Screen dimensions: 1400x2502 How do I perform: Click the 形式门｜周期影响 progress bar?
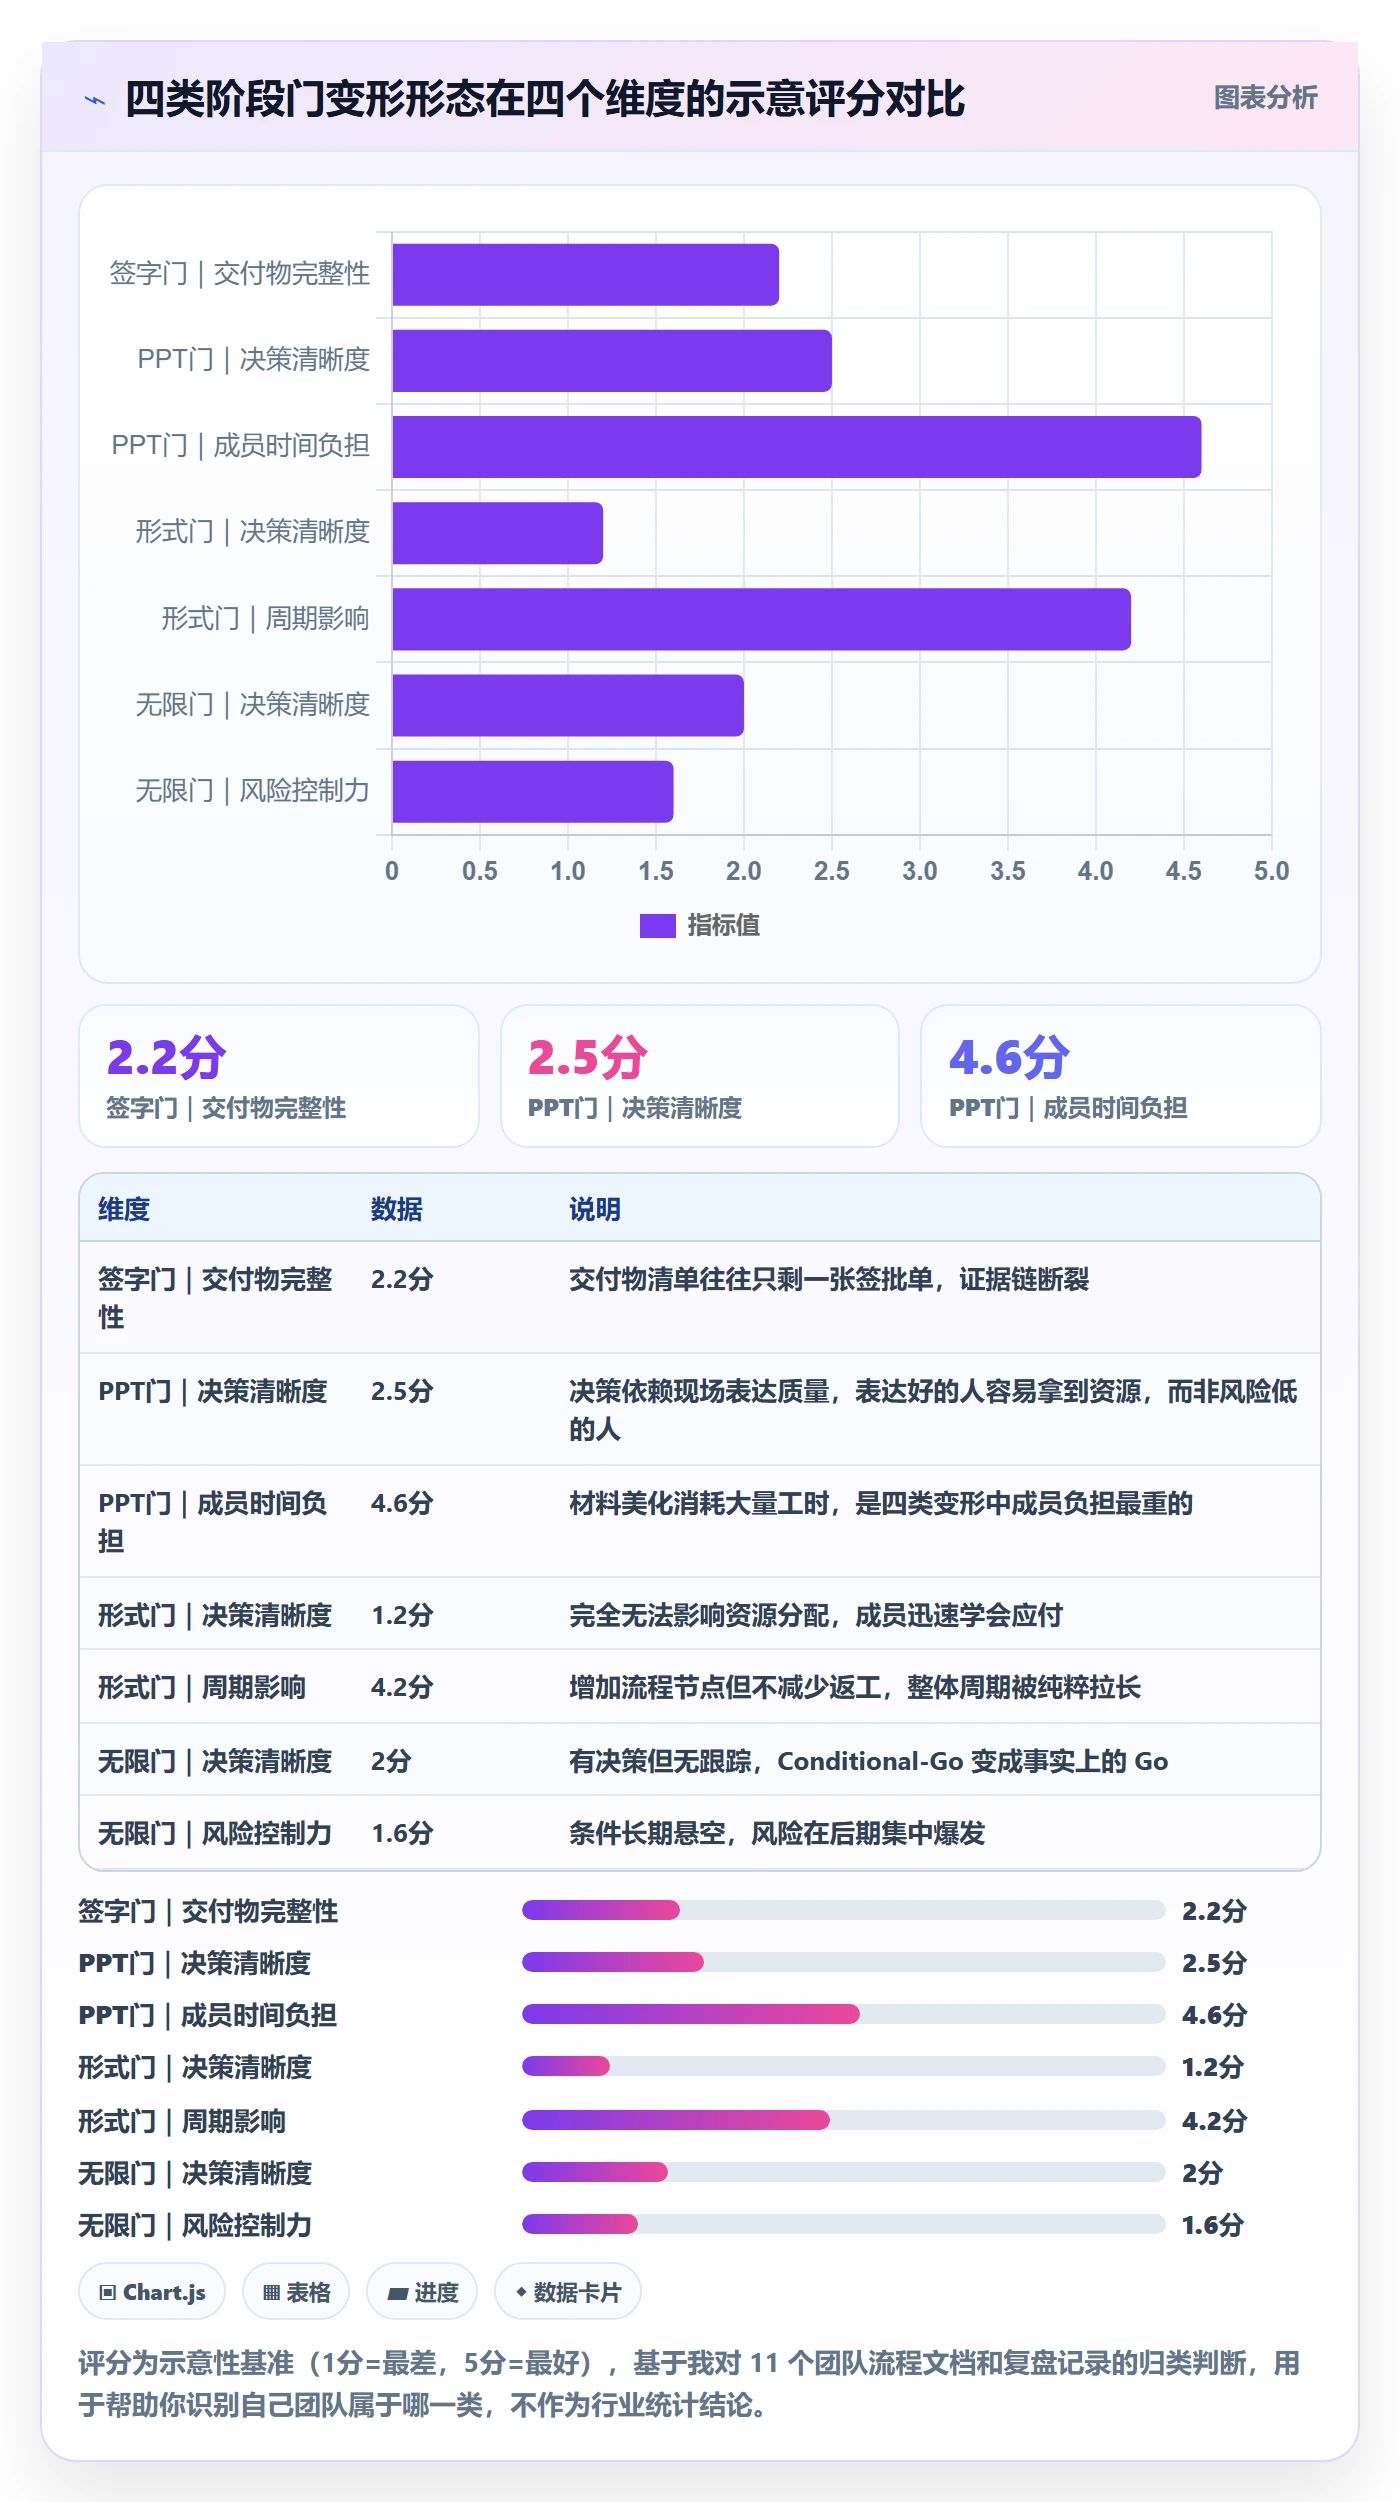pos(844,2120)
